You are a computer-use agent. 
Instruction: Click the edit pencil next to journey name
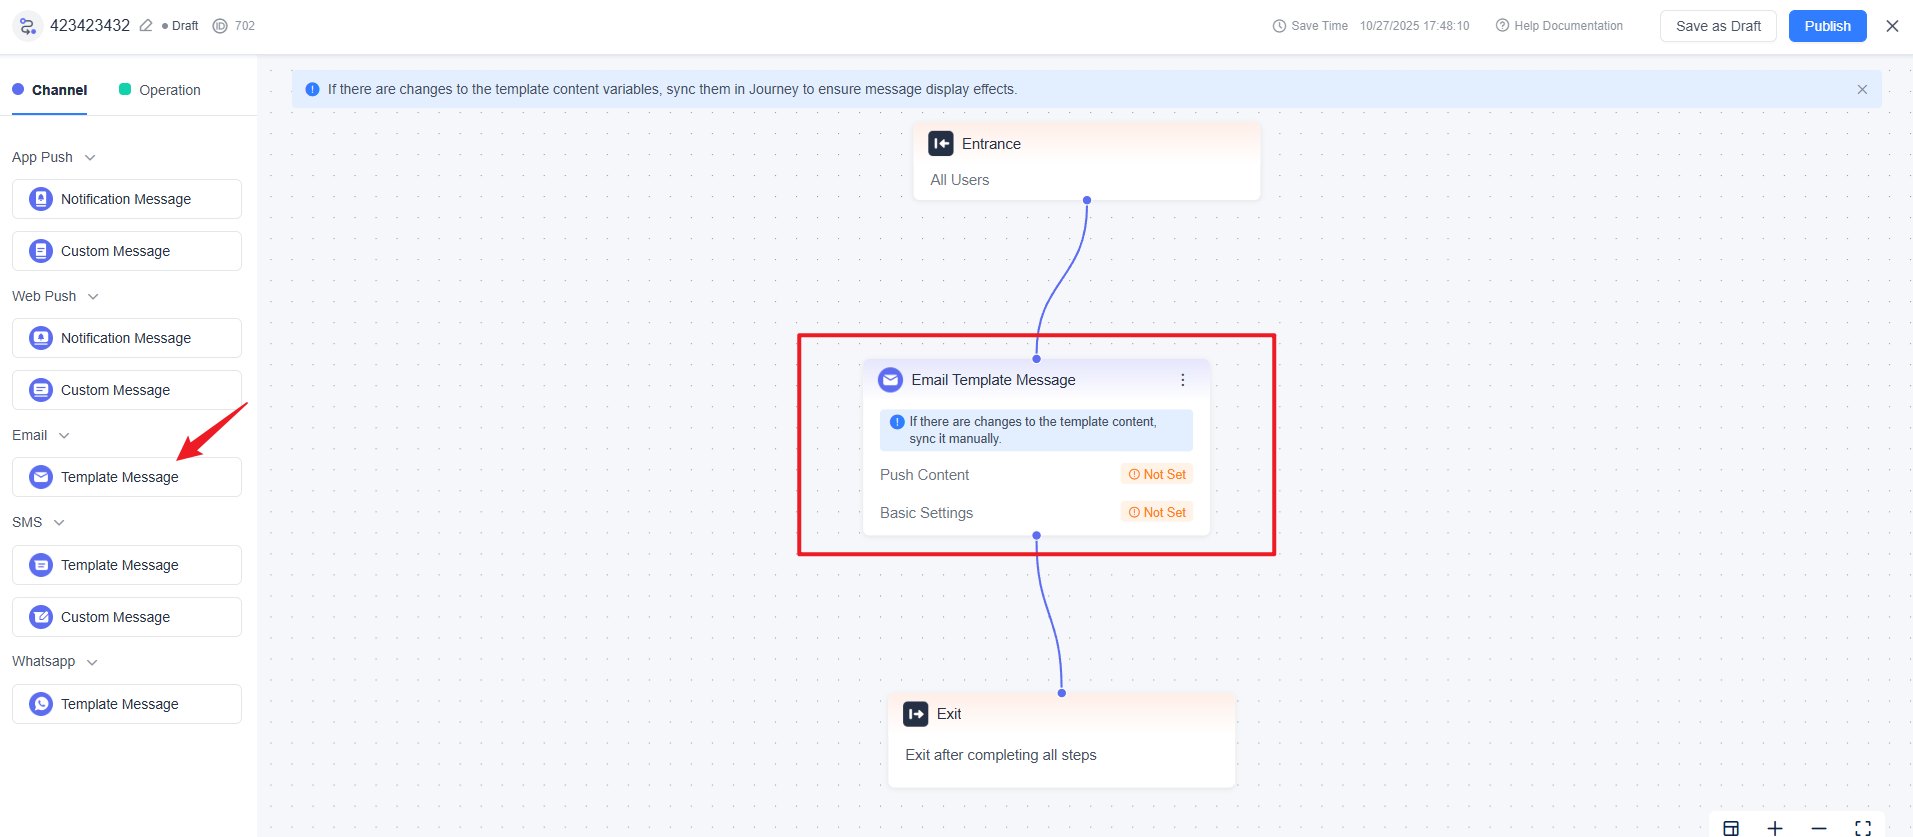tap(146, 26)
